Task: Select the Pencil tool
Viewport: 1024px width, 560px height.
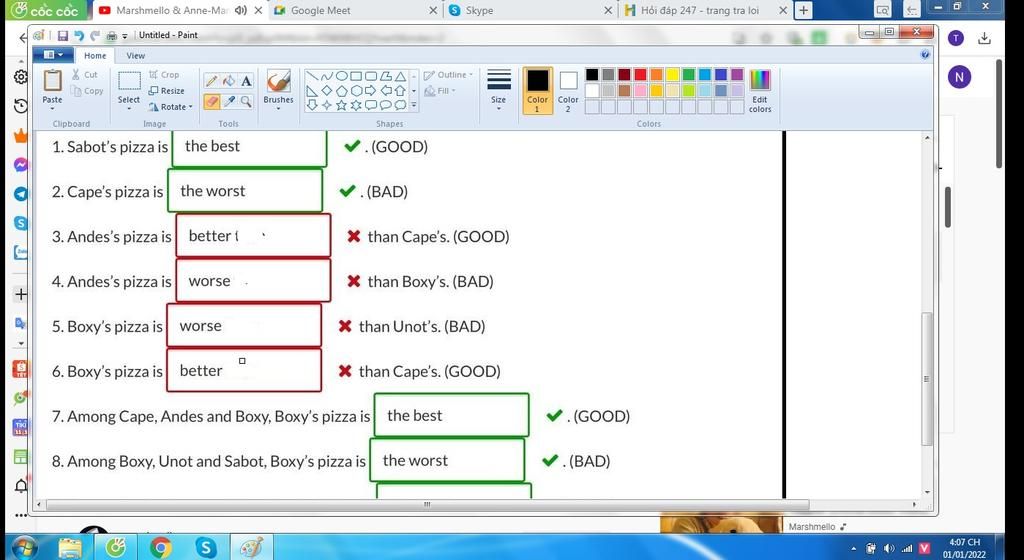Action: point(211,81)
